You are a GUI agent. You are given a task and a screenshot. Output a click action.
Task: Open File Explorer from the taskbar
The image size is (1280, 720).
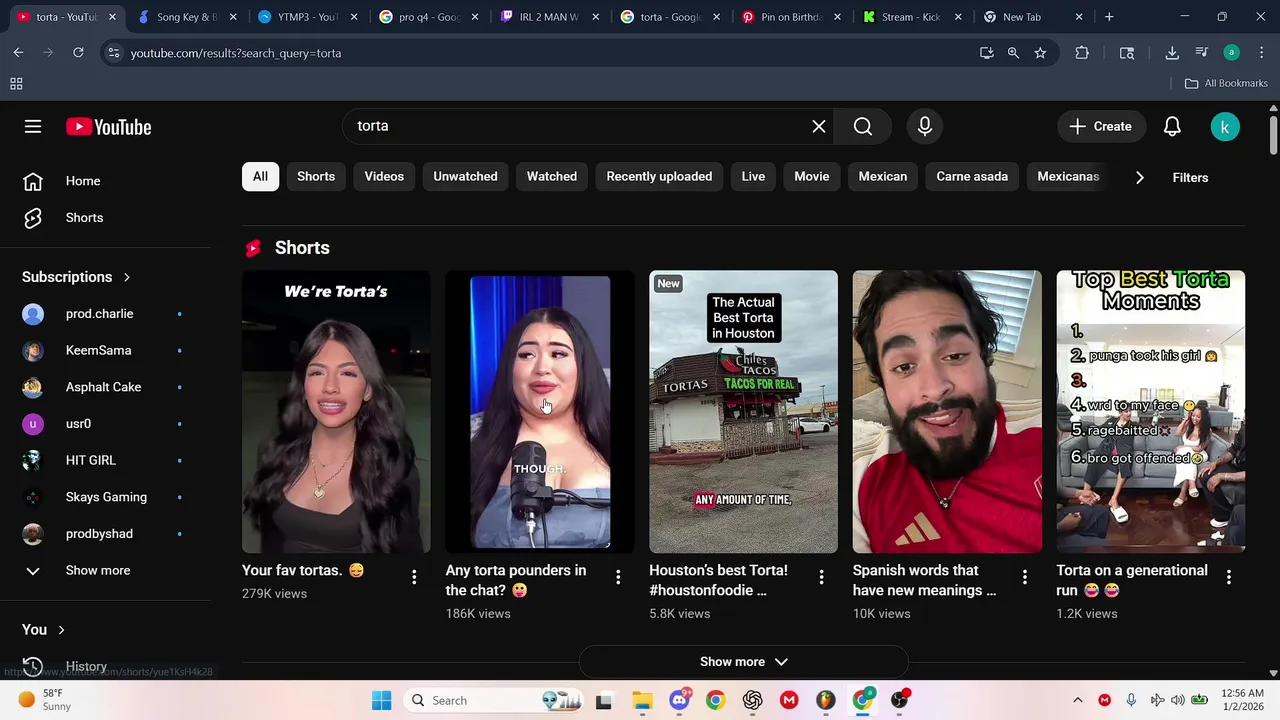641,700
